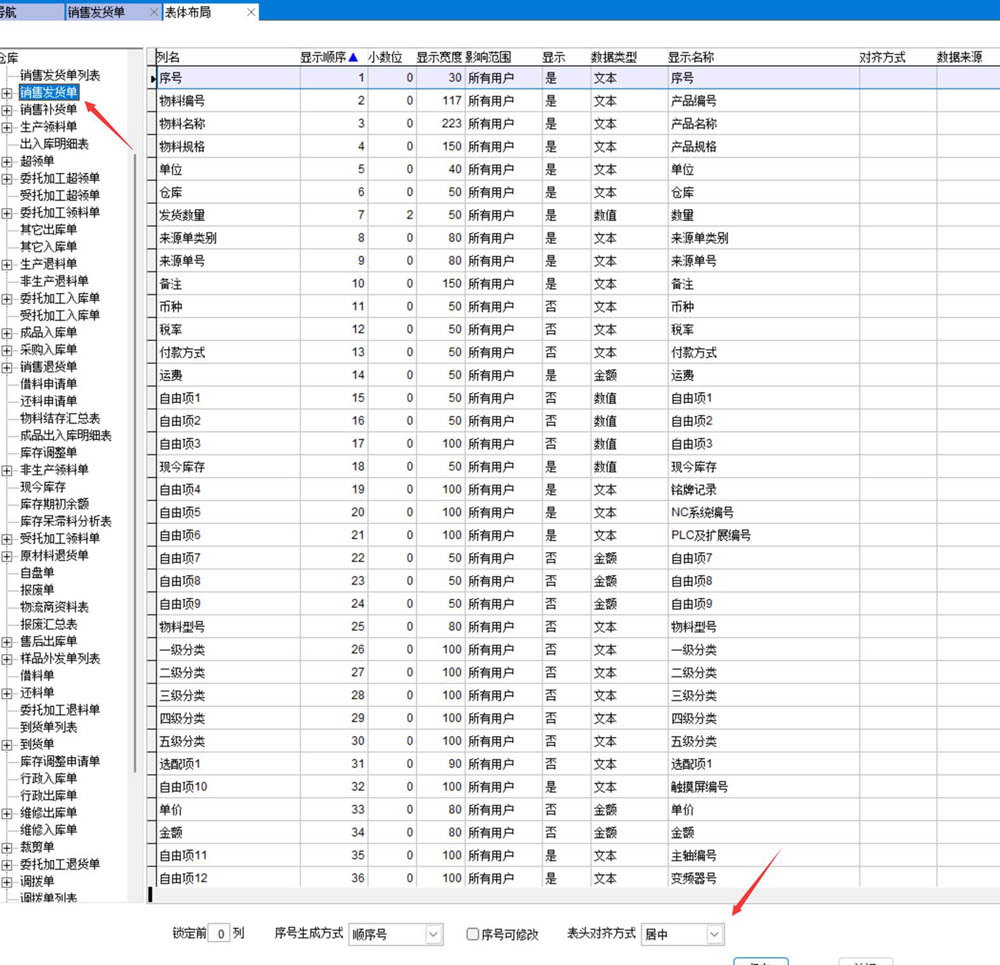The width and height of the screenshot is (1000, 965).
Task: Open the 表头对齐方式 dropdown
Action: pyautogui.click(x=714, y=934)
